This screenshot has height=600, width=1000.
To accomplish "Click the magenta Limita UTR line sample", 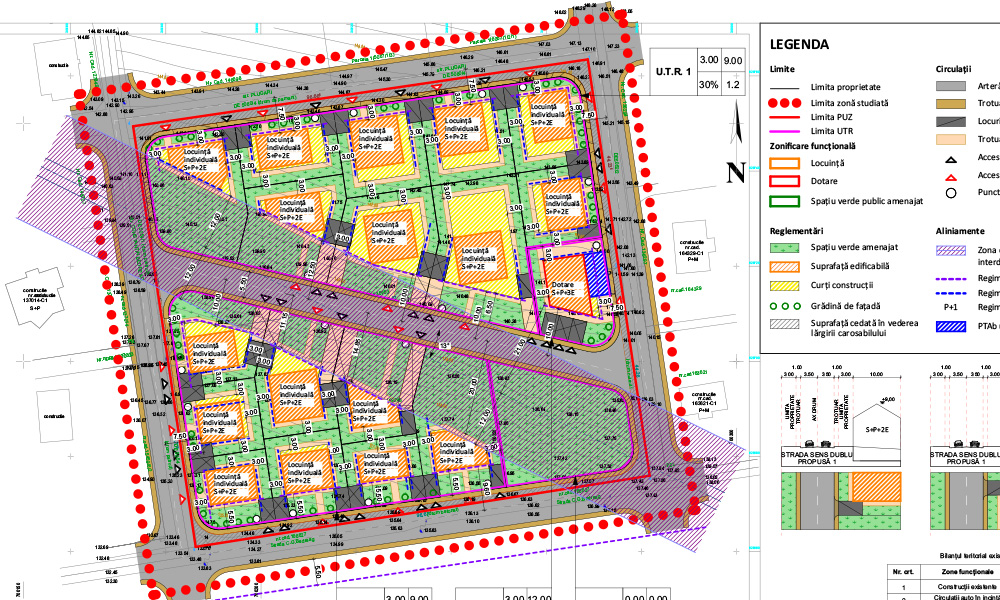I will (784, 131).
